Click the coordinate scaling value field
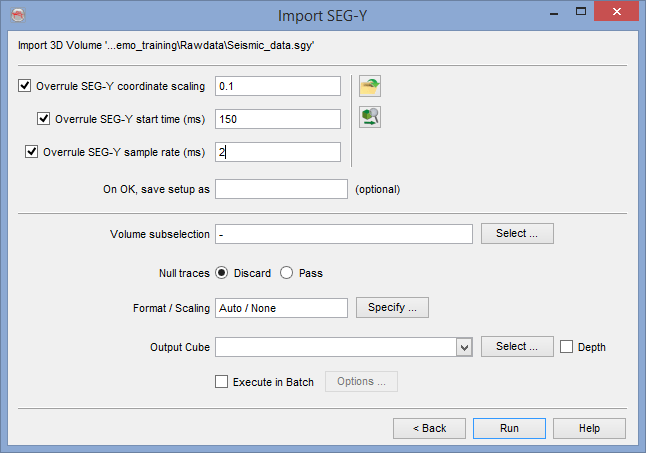Image resolution: width=646 pixels, height=453 pixels. 279,86
